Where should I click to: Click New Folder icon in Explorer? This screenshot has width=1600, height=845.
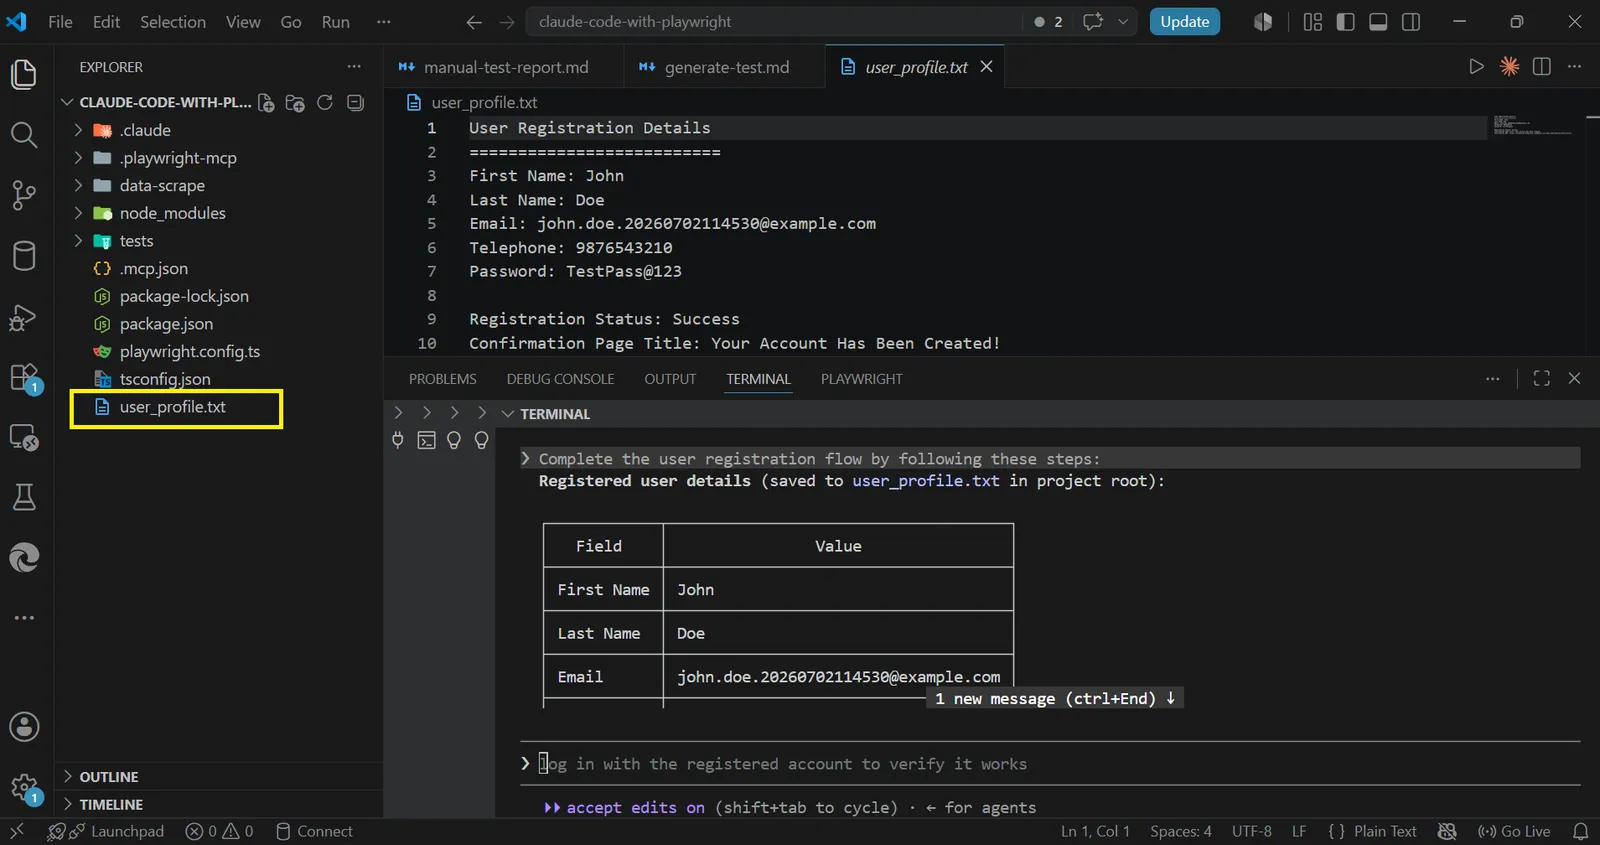tap(295, 103)
